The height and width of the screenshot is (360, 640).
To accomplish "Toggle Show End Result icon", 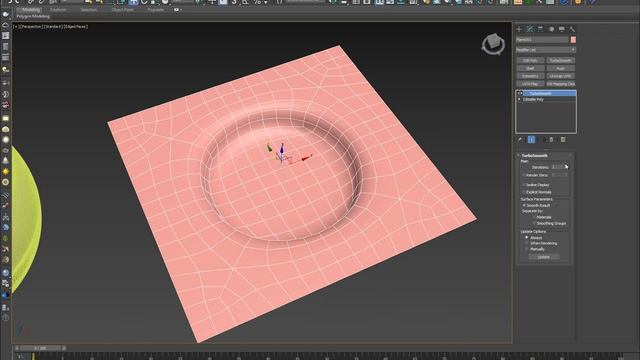I will tap(531, 140).
